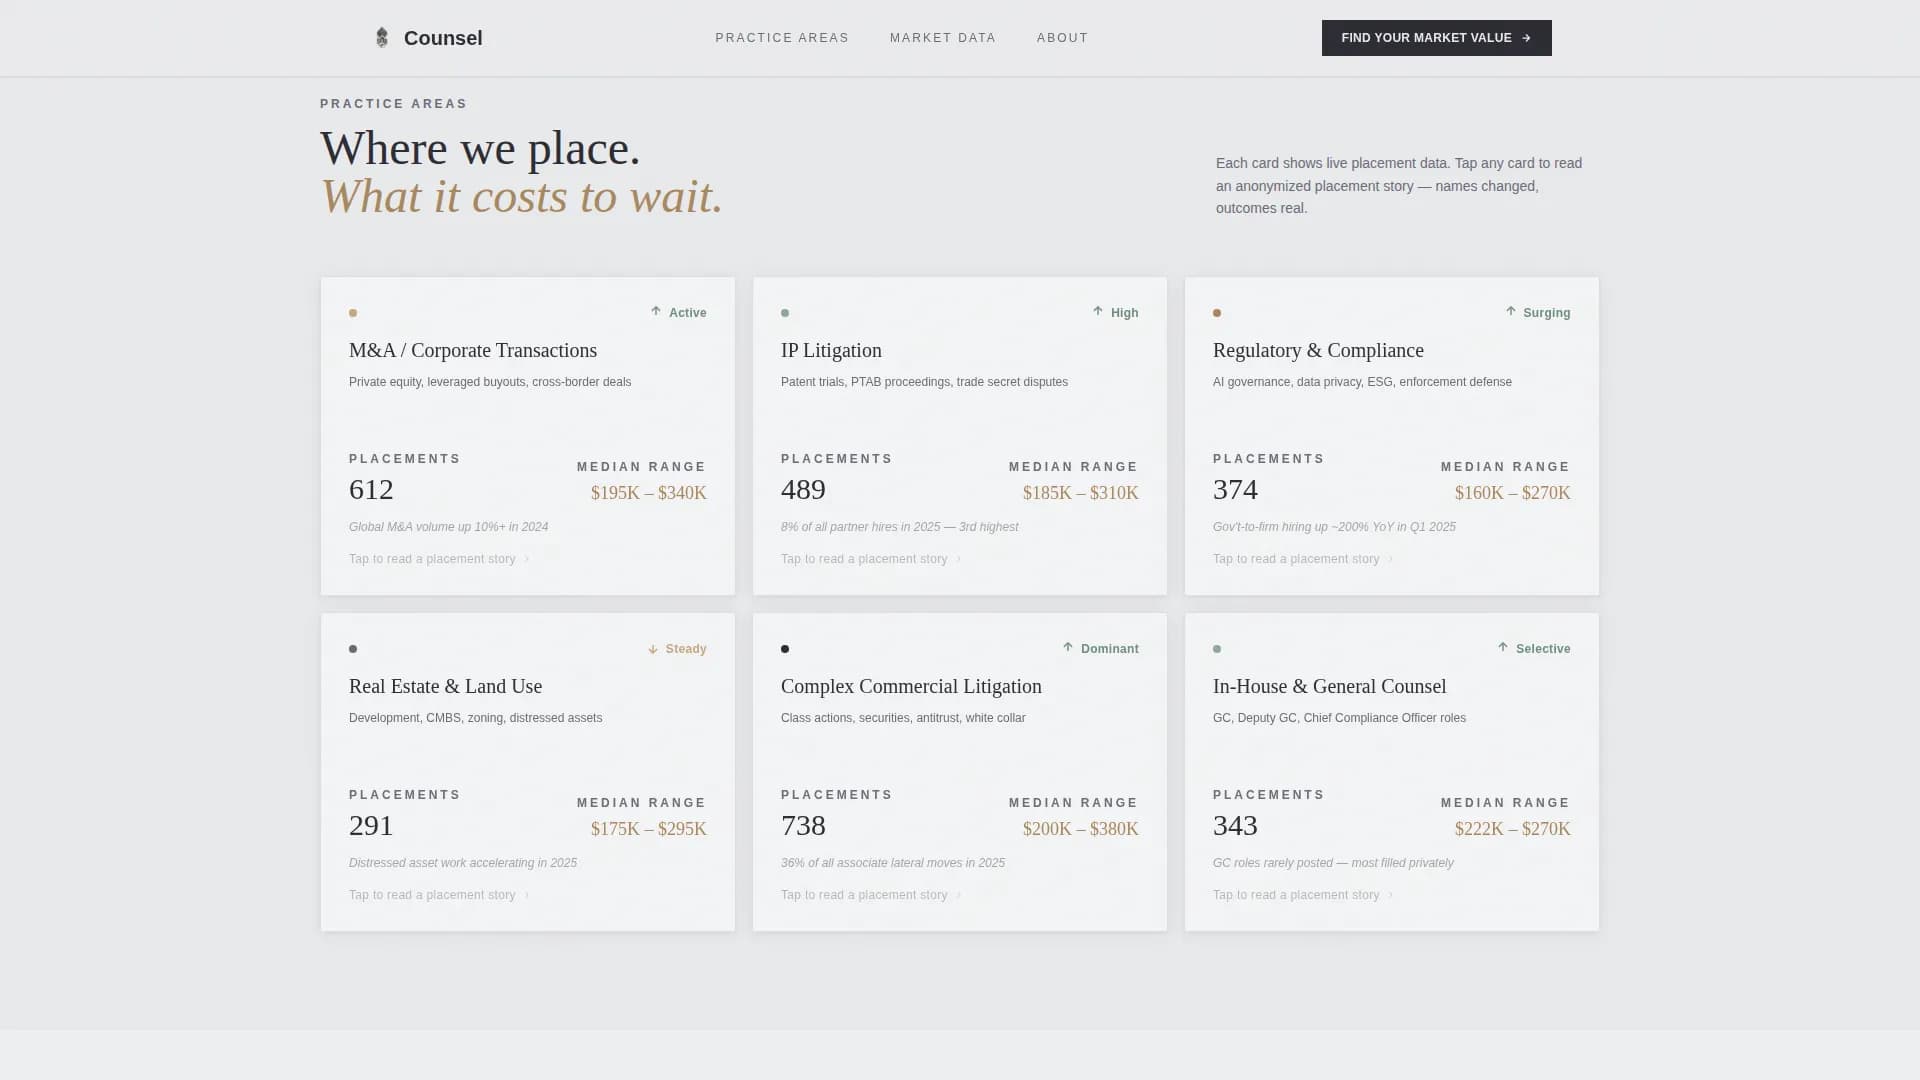
Task: Open the Real Estate & Land Use card title
Action: click(x=445, y=686)
